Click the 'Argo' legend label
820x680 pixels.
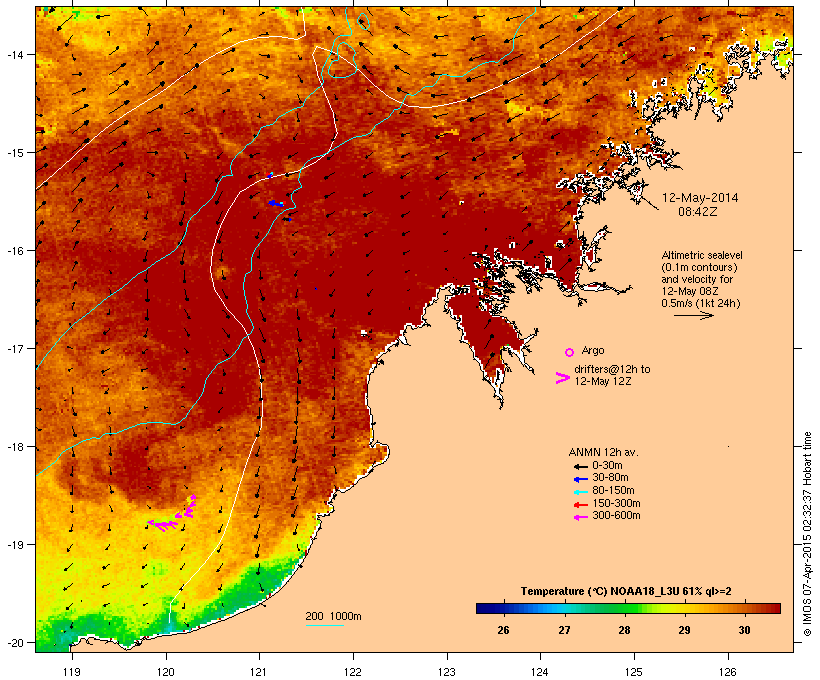click(593, 350)
